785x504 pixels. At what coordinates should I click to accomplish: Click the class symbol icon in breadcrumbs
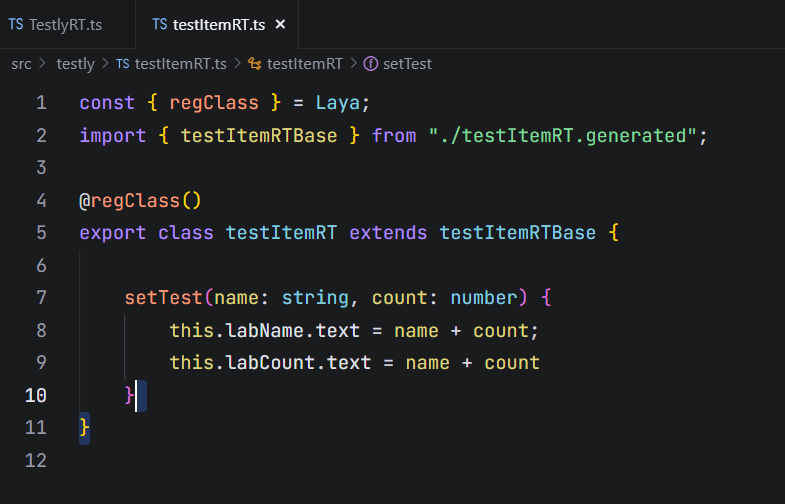point(254,63)
